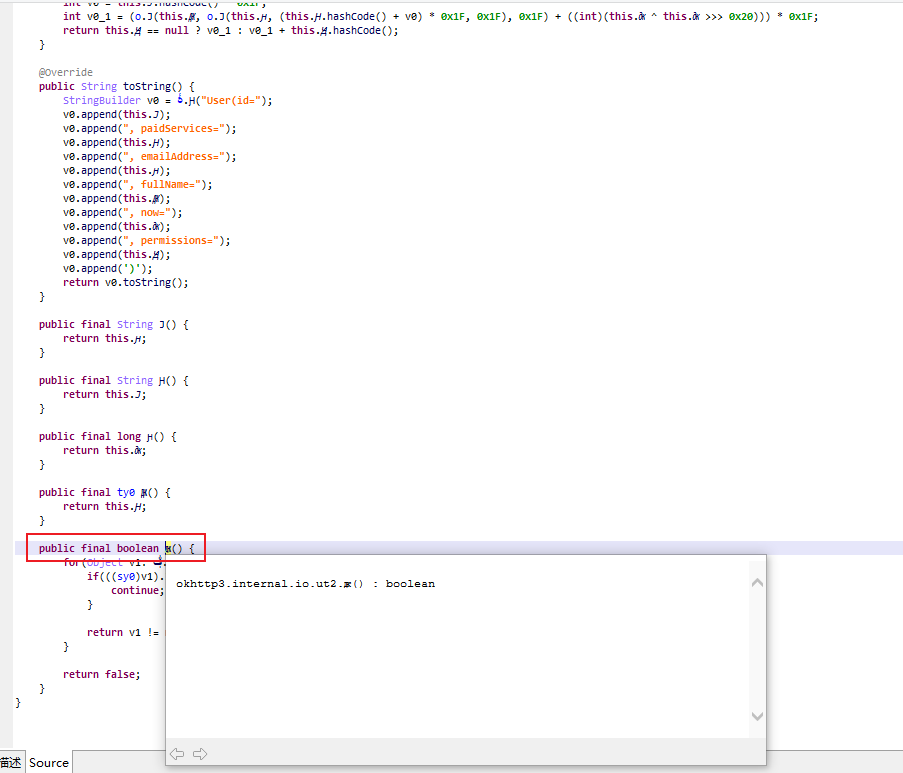Click the ty0 return type
The image size is (903, 773).
127,493
